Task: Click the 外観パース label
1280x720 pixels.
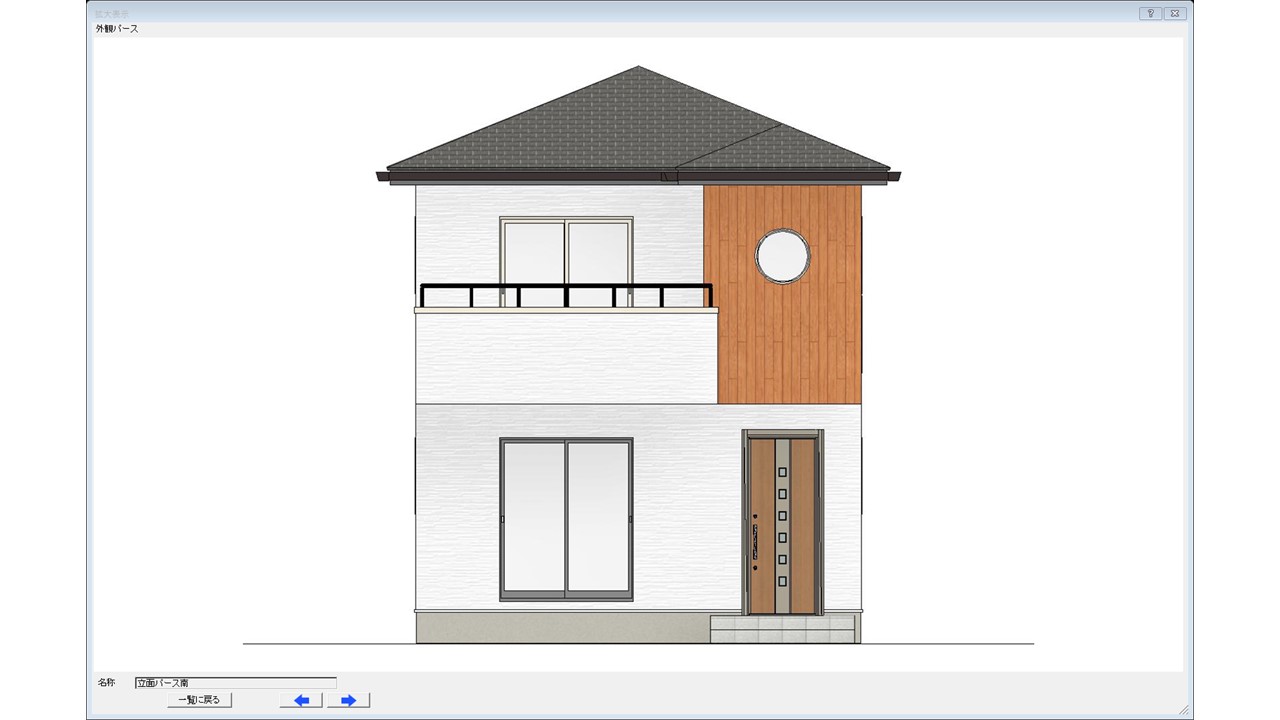Action: tap(117, 29)
